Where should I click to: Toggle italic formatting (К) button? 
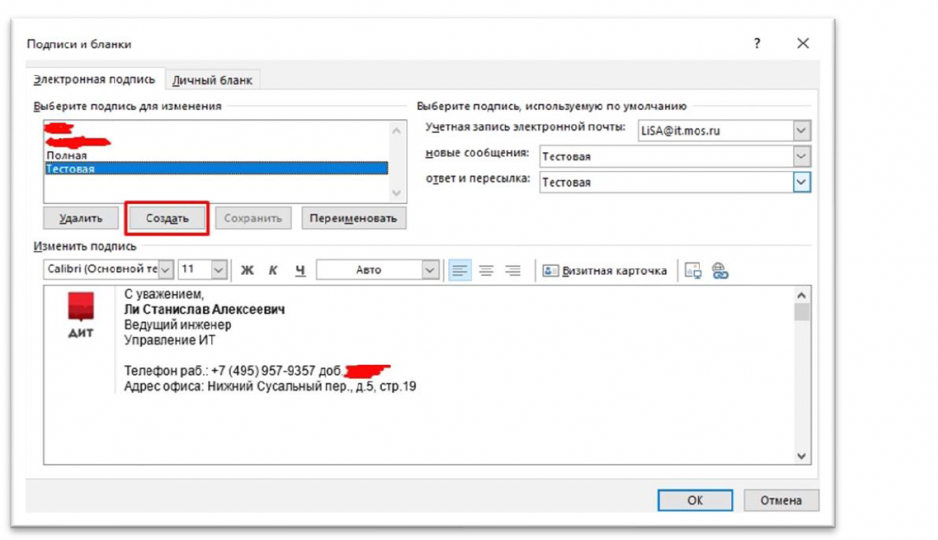pyautogui.click(x=273, y=270)
